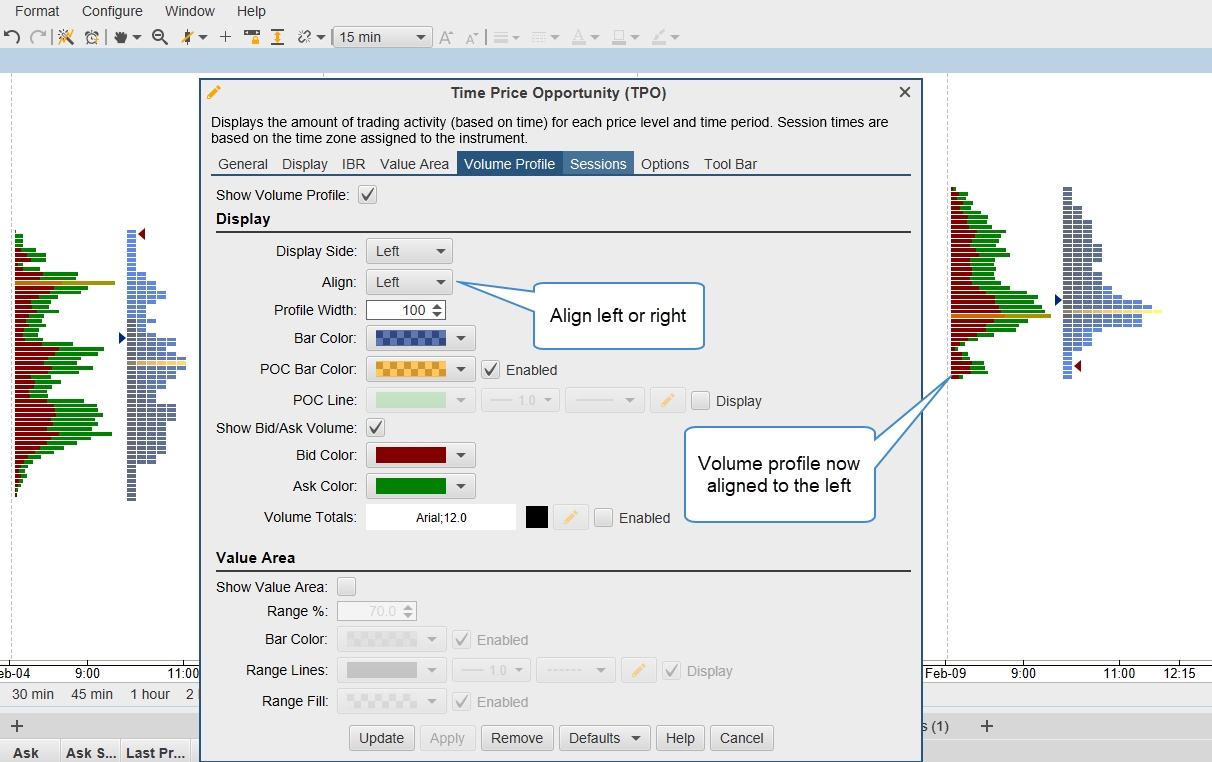Close the Time Price Opportunity dialog
This screenshot has height=762, width=1212.
pyautogui.click(x=905, y=92)
